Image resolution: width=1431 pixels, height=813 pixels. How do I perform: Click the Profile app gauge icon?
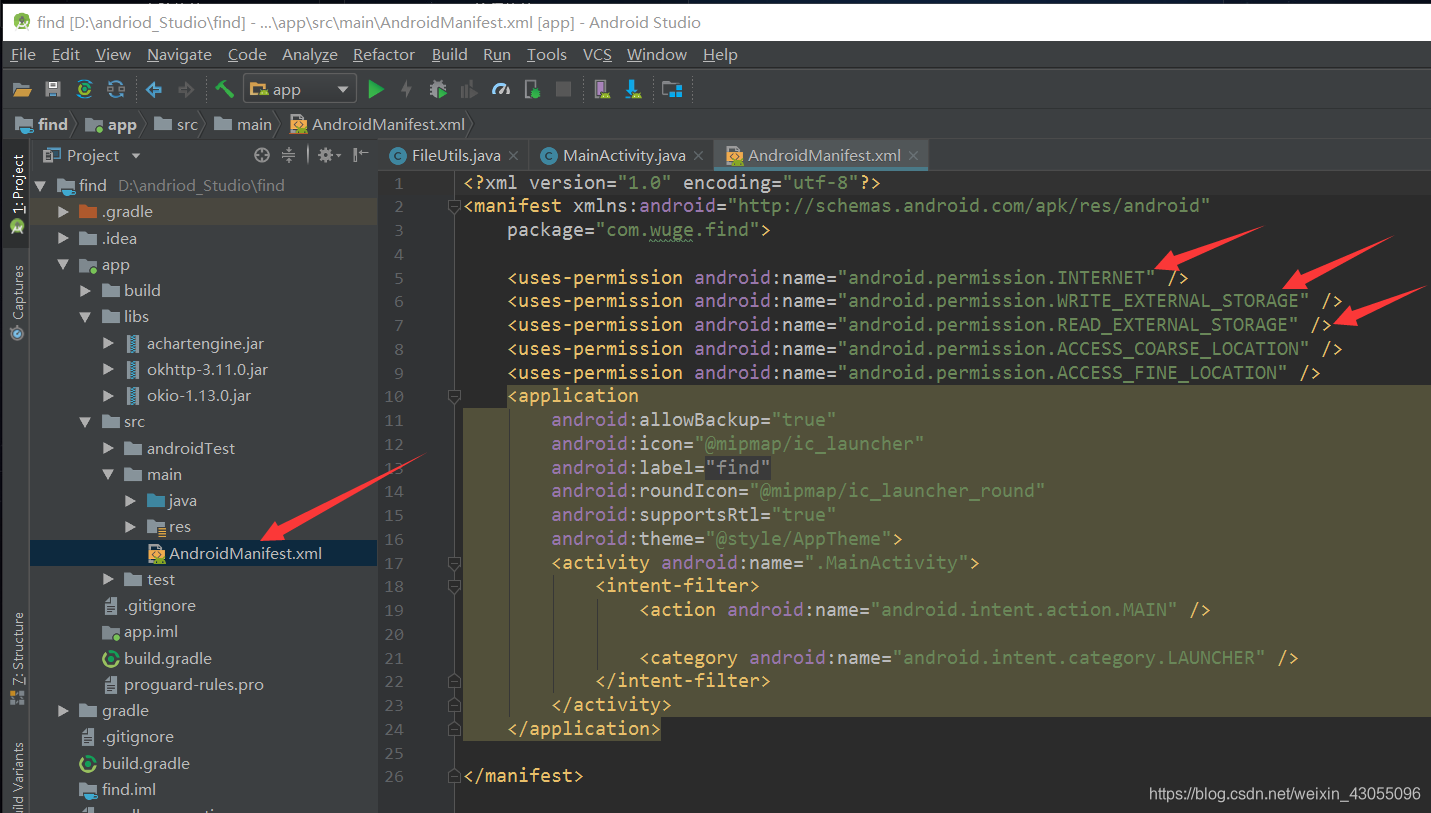(x=501, y=90)
